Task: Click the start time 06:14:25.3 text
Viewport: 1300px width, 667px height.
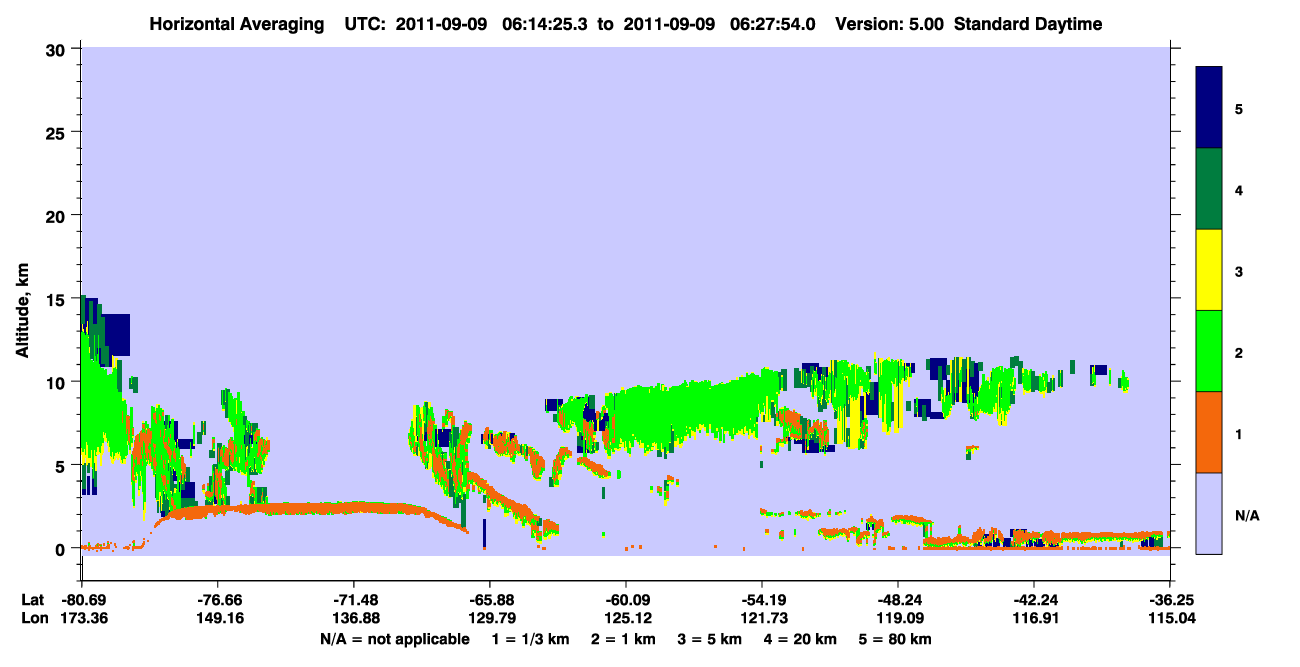Action: point(554,24)
